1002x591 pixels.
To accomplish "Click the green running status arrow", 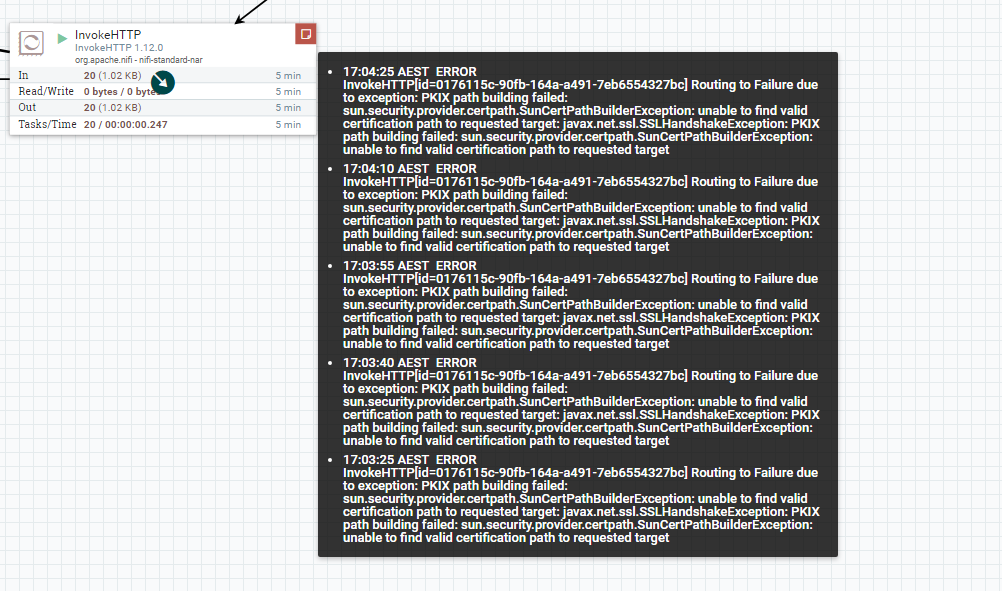I will [62, 38].
